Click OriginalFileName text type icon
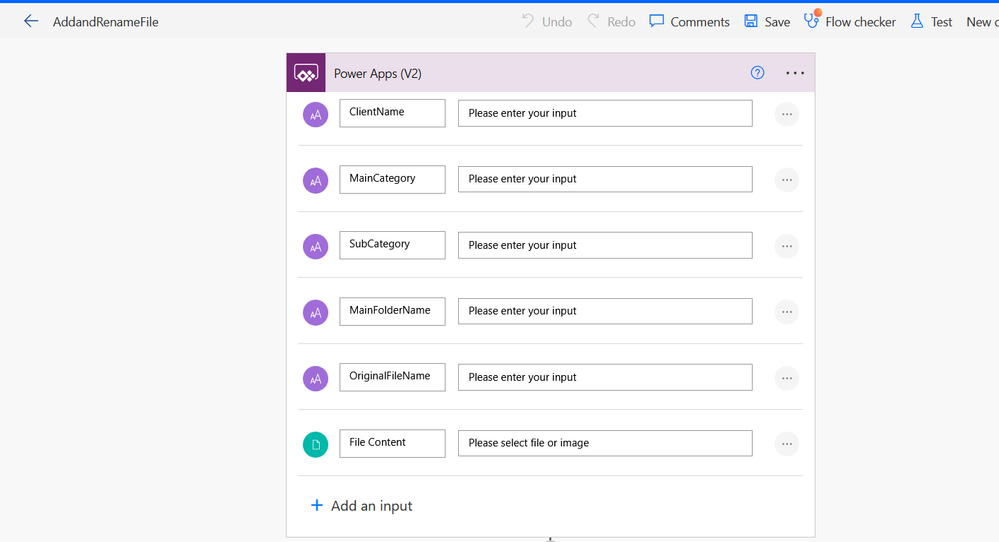 coord(315,378)
